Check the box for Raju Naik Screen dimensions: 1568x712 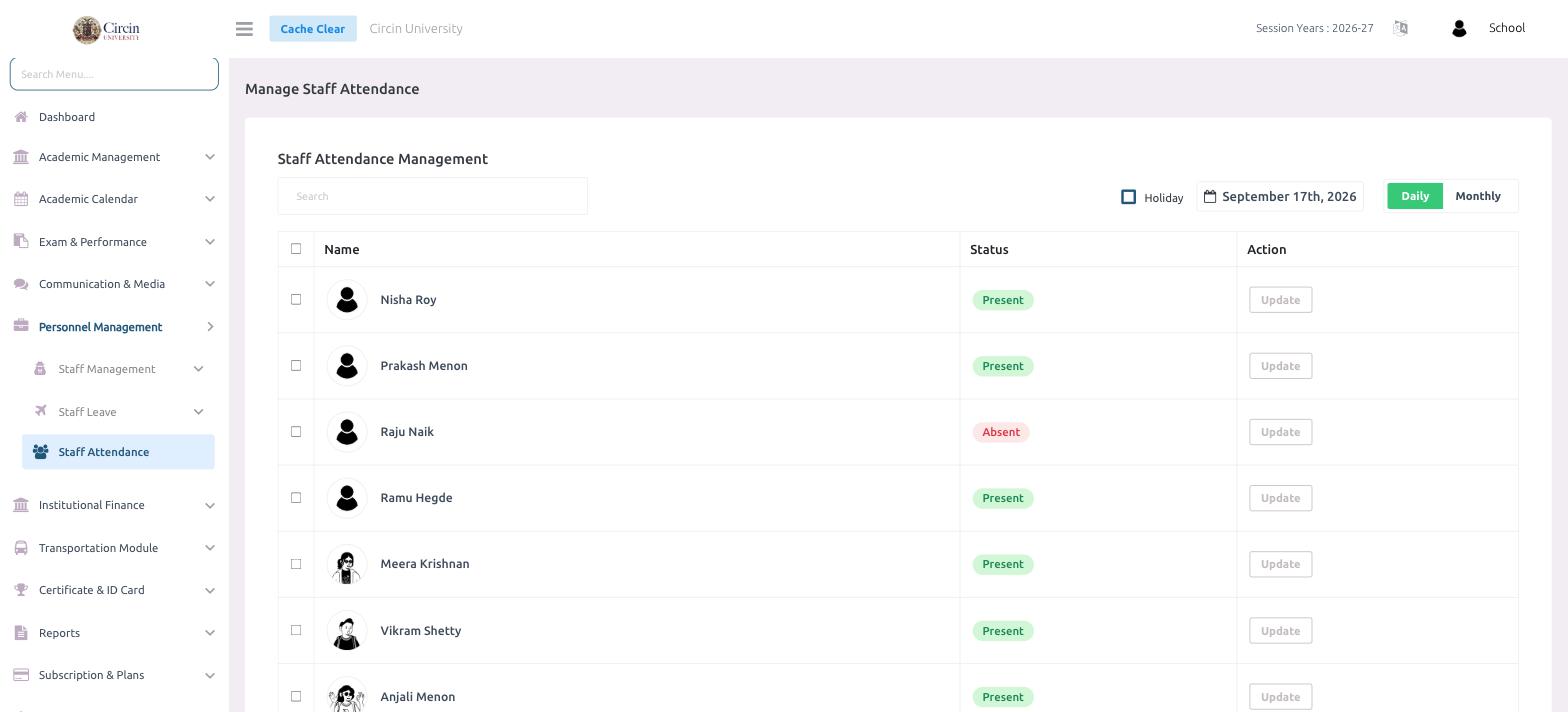point(296,431)
